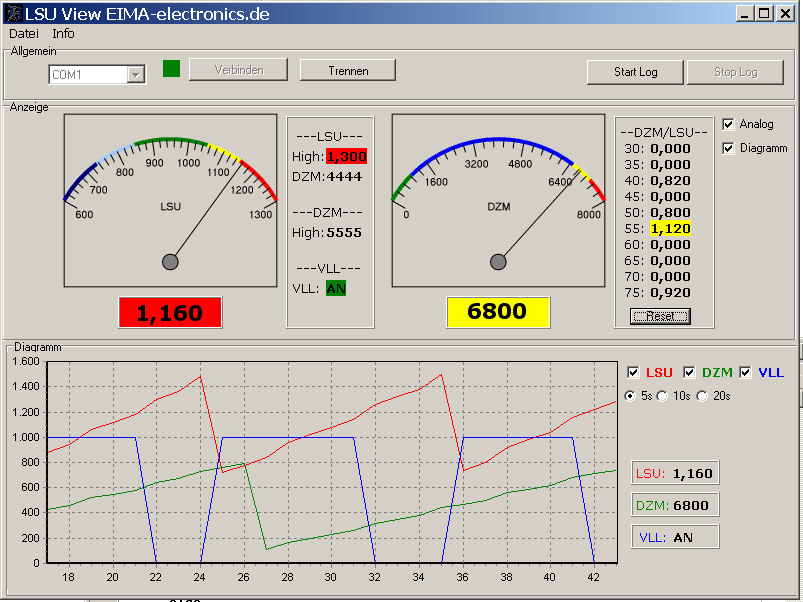This screenshot has height=602, width=803.
Task: Click the LSU analog gauge
Action: click(x=171, y=201)
